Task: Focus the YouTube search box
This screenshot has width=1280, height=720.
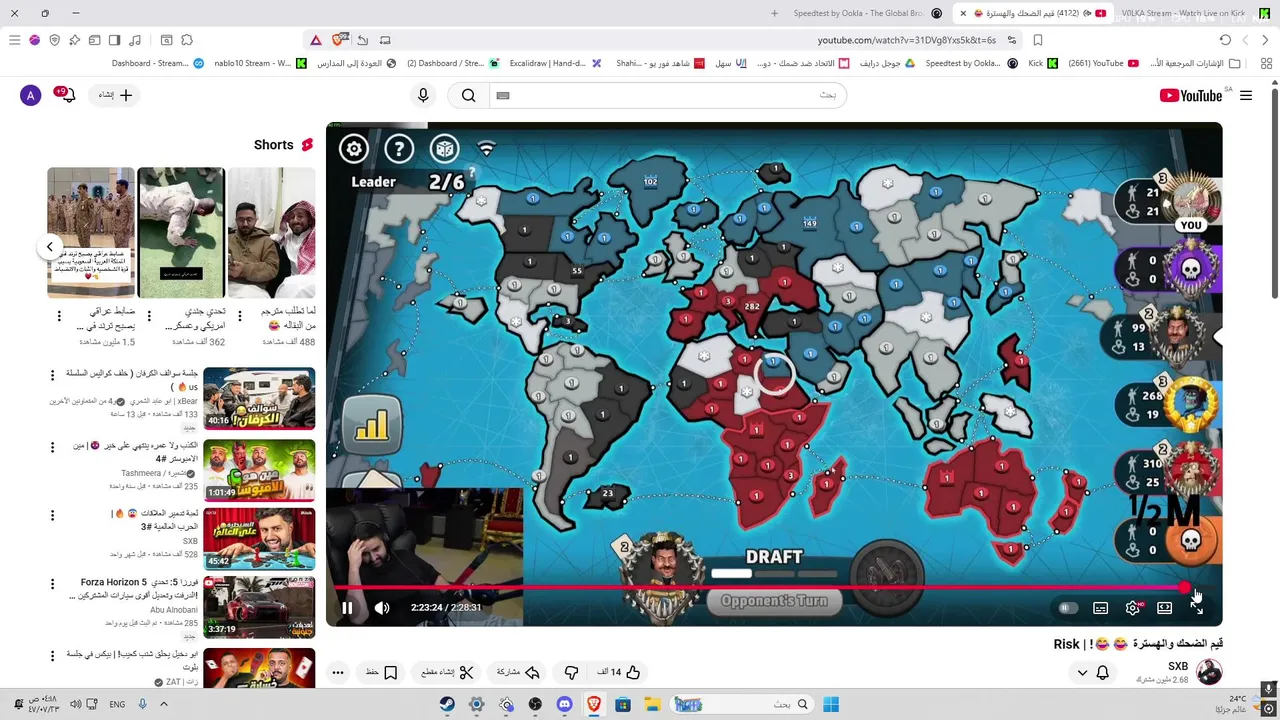Action: (x=670, y=95)
